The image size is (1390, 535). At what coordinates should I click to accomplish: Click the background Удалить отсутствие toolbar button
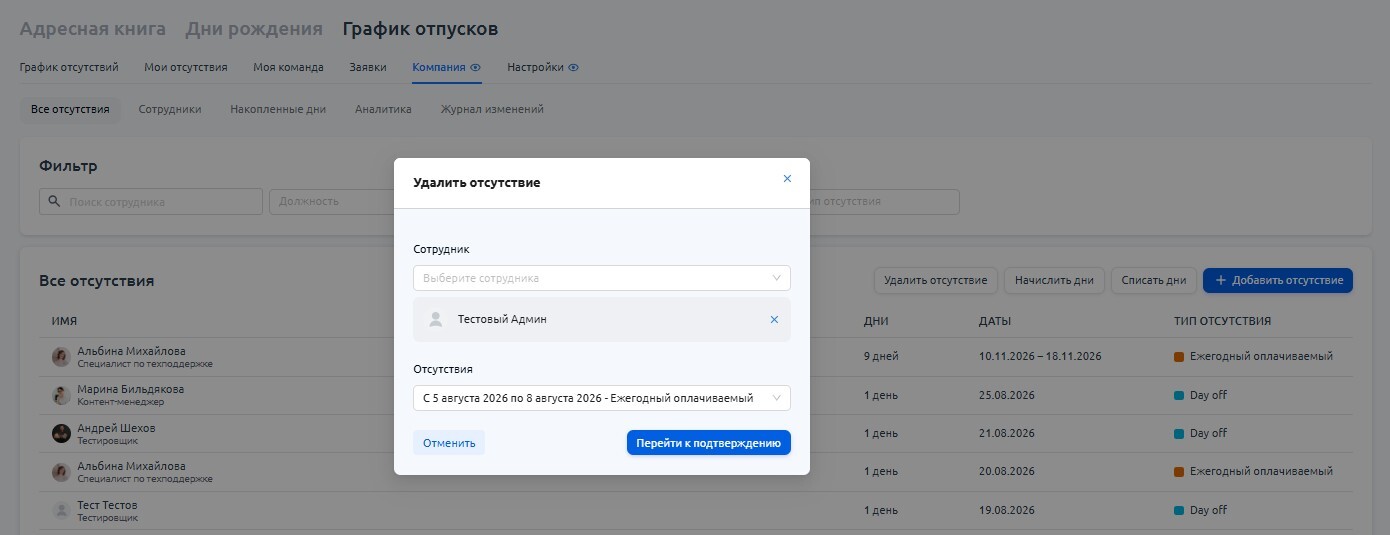(936, 281)
